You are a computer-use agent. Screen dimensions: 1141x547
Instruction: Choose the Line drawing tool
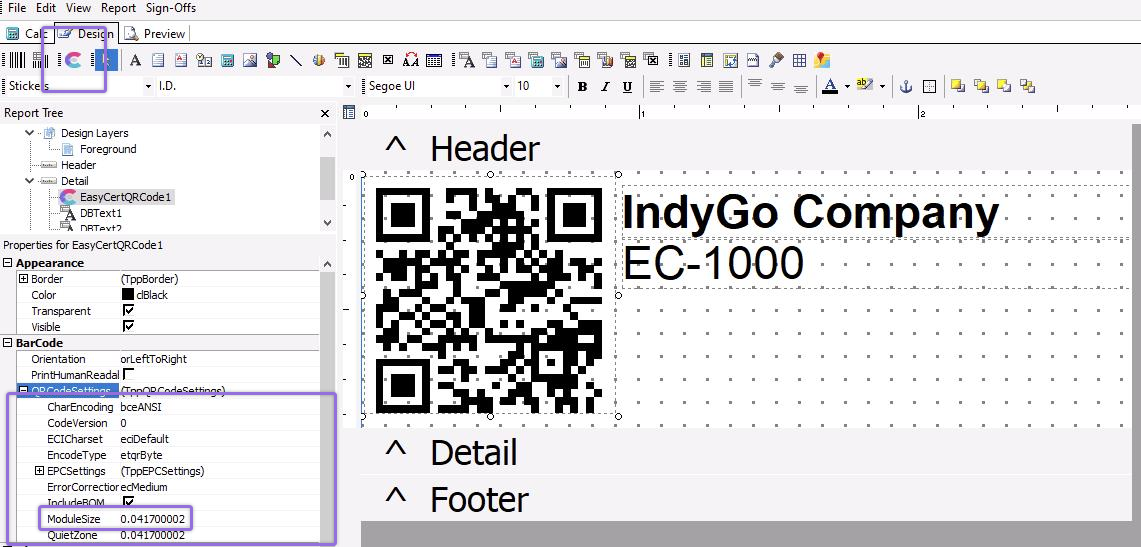(x=296, y=61)
